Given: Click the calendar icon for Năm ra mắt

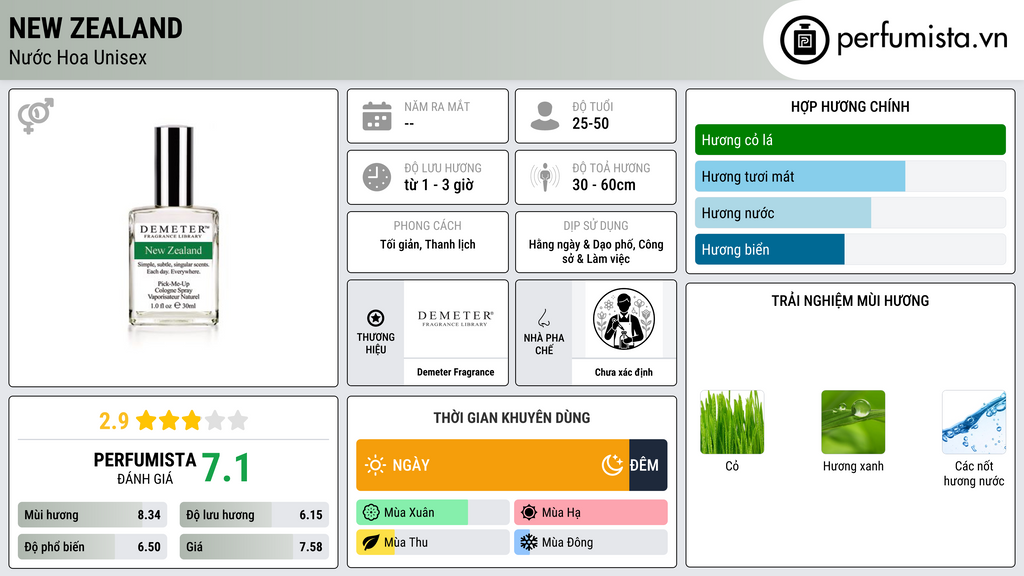Looking at the screenshot, I should coord(377,116).
